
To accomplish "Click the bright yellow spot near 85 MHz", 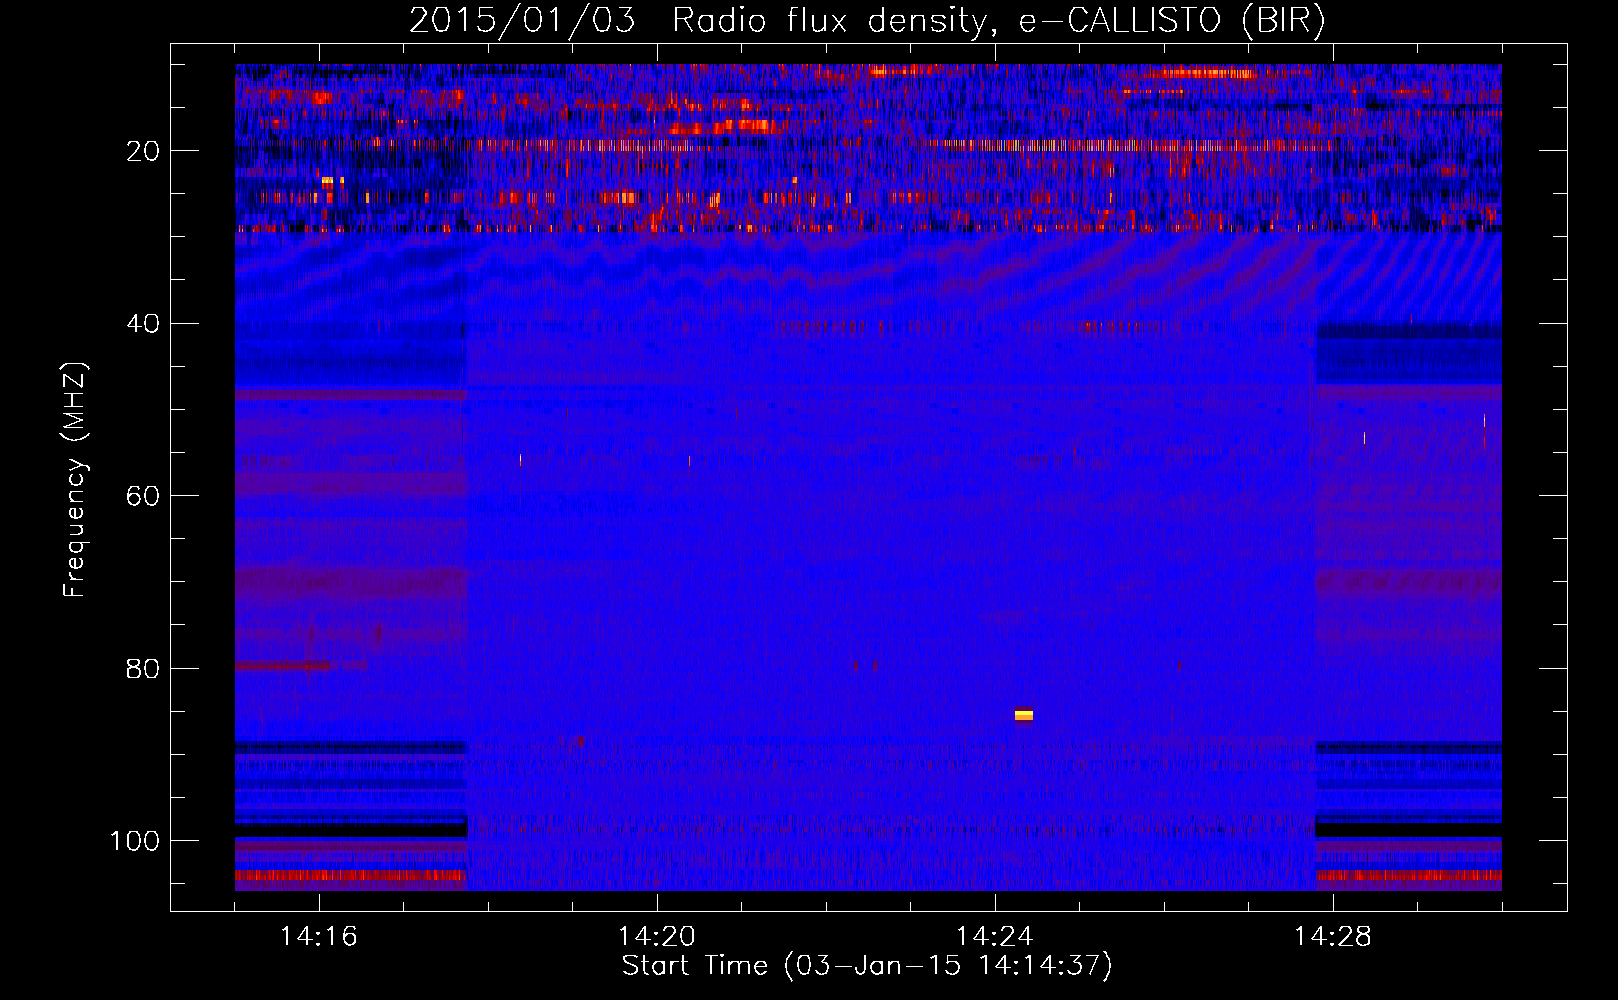I will 1024,714.
